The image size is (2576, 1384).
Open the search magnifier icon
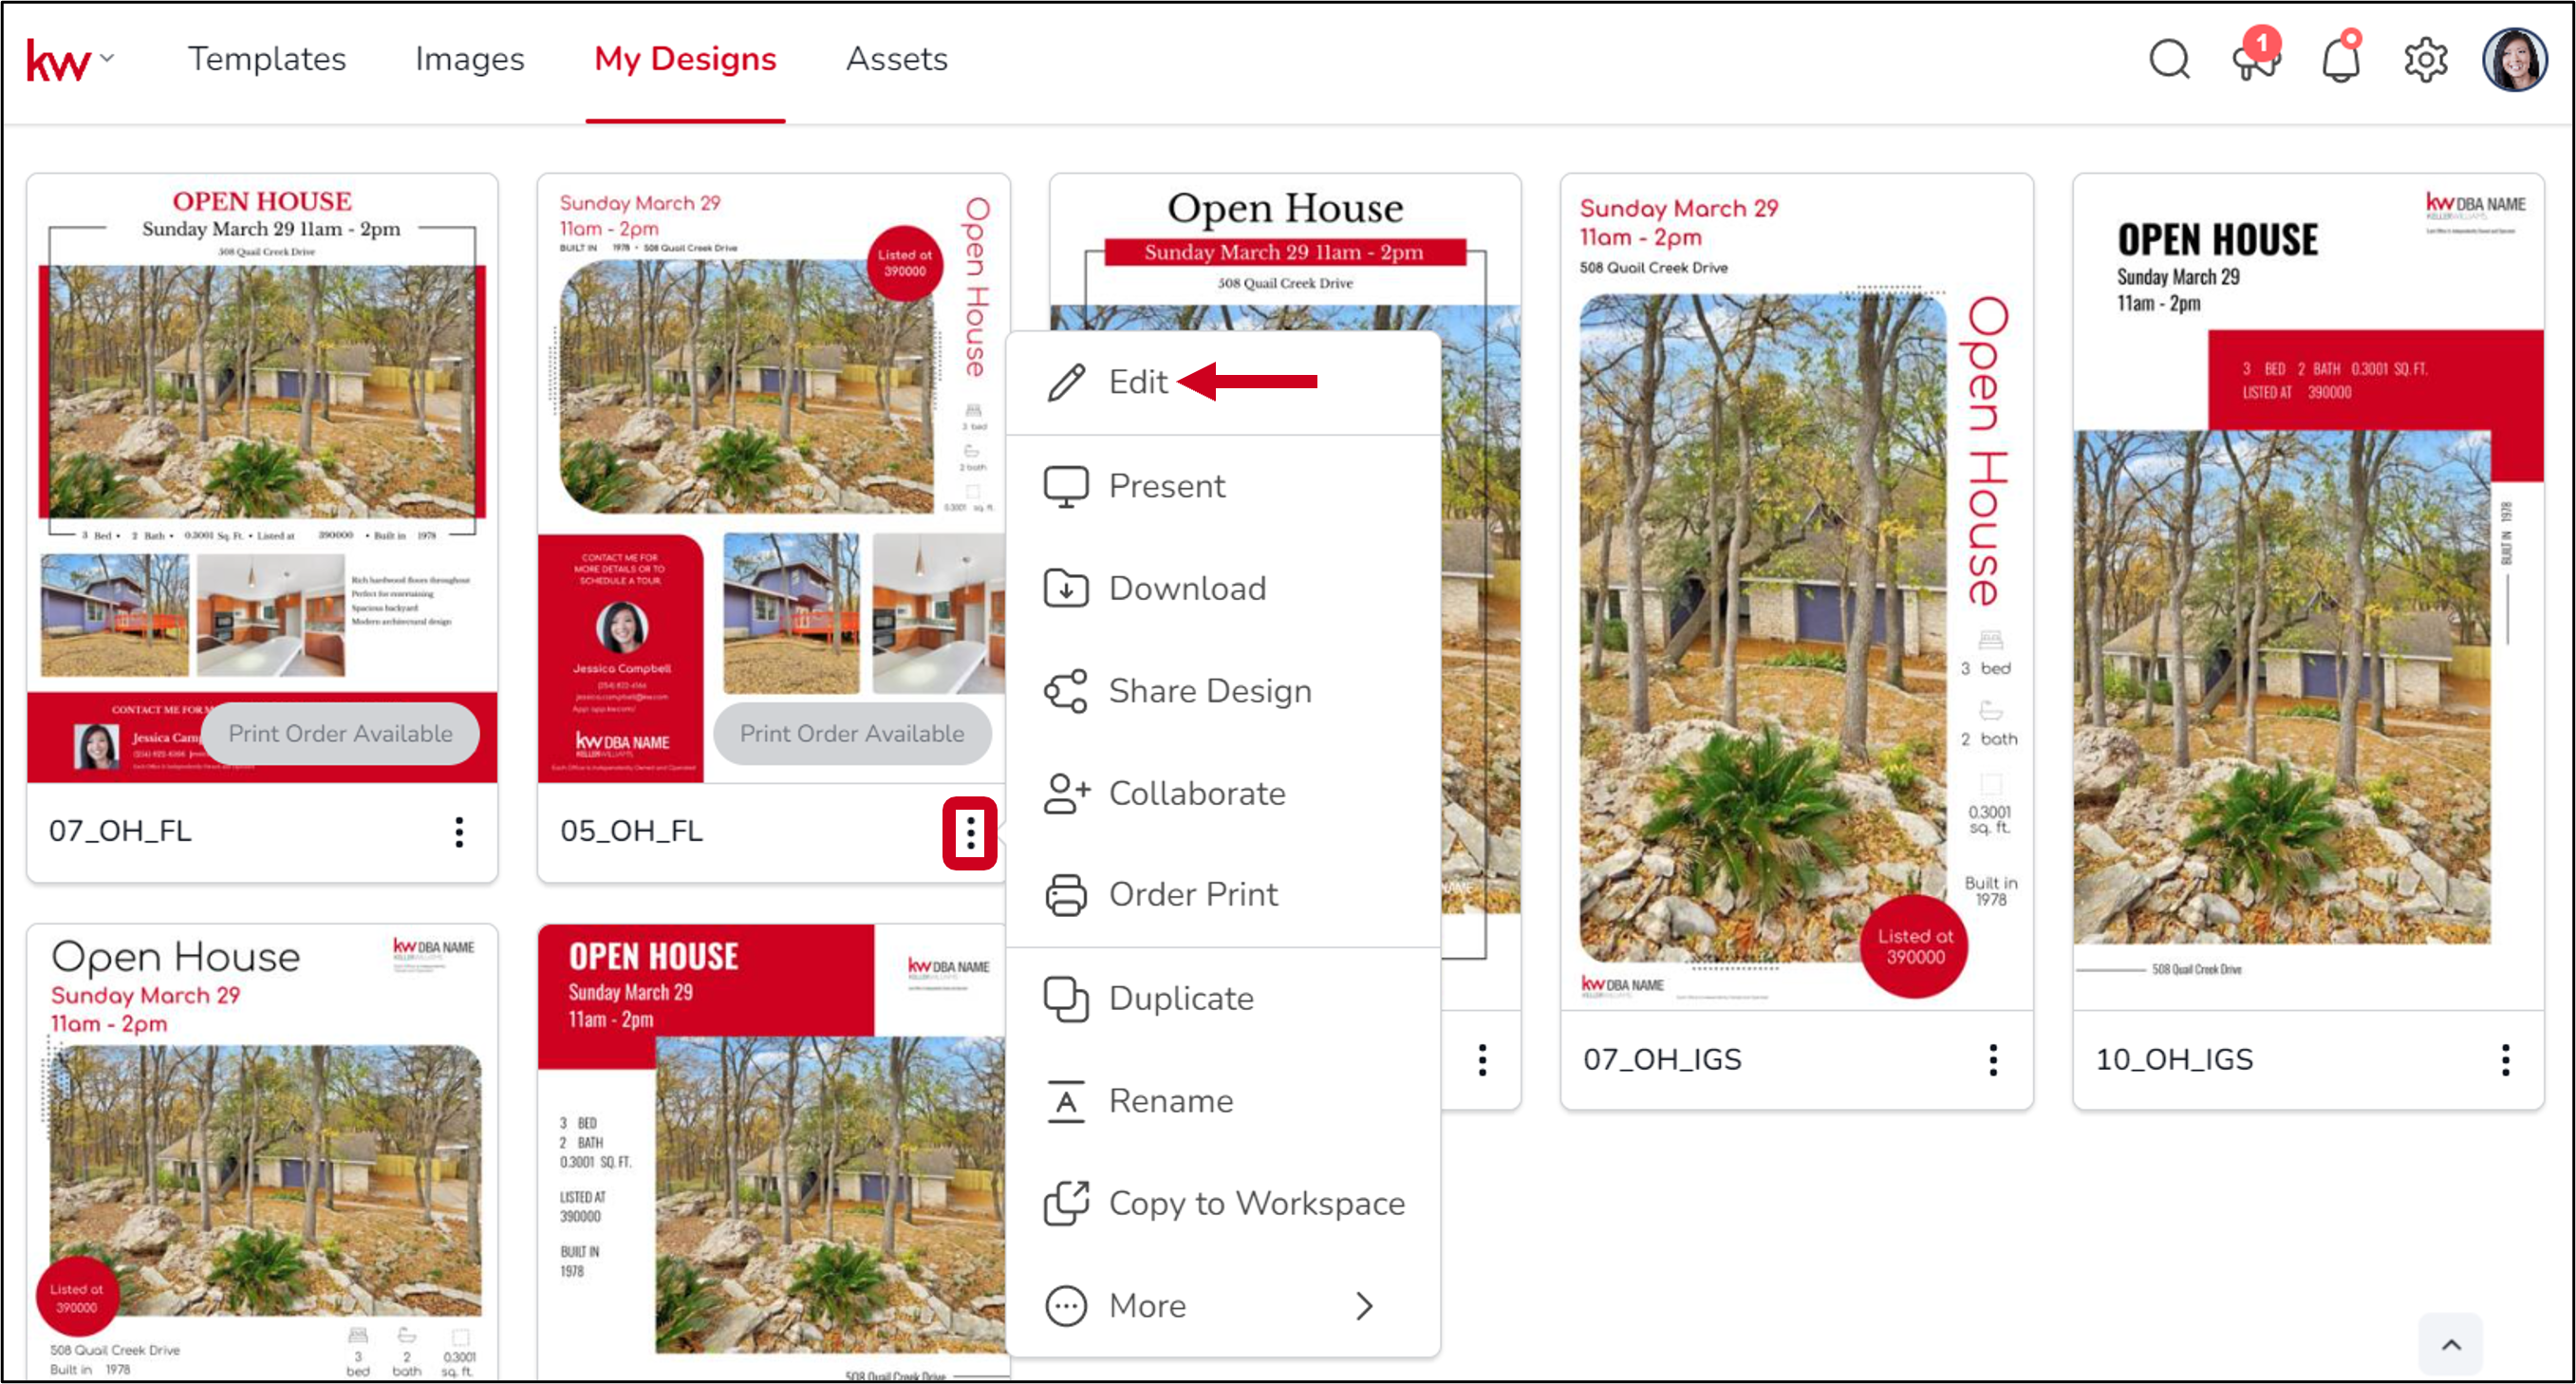coord(2168,59)
